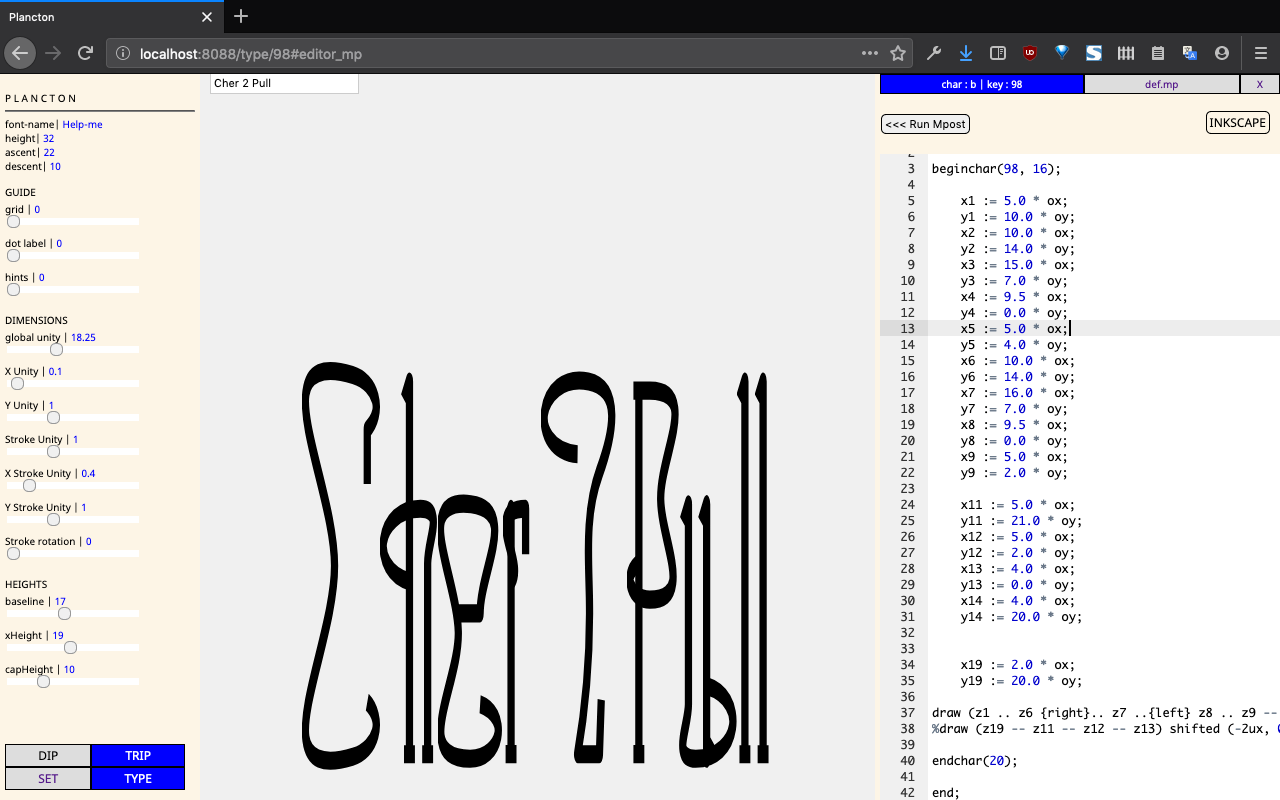The width and height of the screenshot is (1280, 800).
Task: Switch to the def.mp tab
Action: (1161, 85)
